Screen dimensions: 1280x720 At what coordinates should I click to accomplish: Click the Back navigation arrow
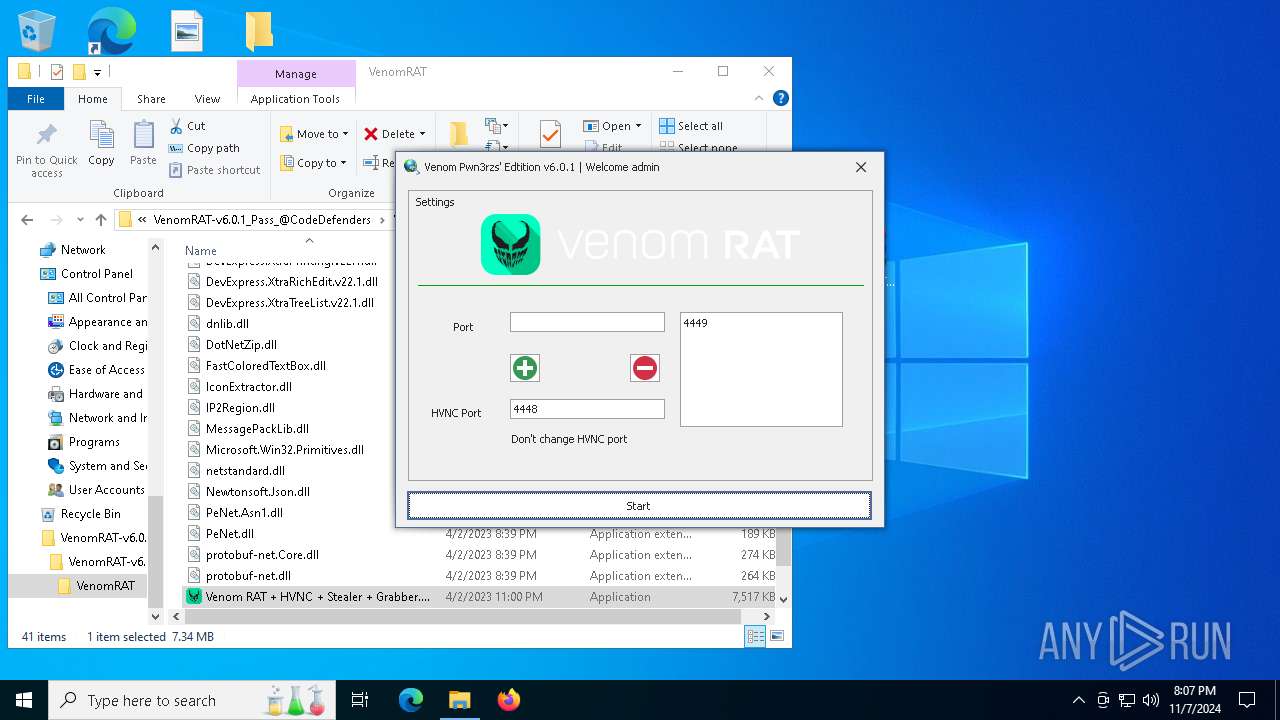coord(27,220)
